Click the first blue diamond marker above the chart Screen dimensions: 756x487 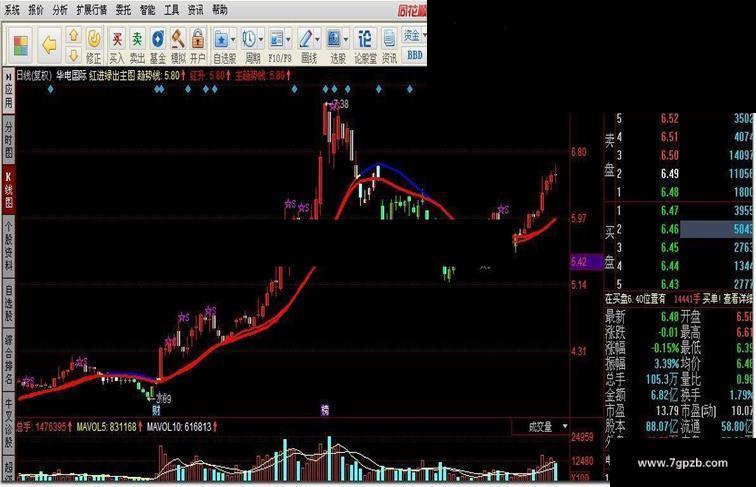(x=51, y=89)
